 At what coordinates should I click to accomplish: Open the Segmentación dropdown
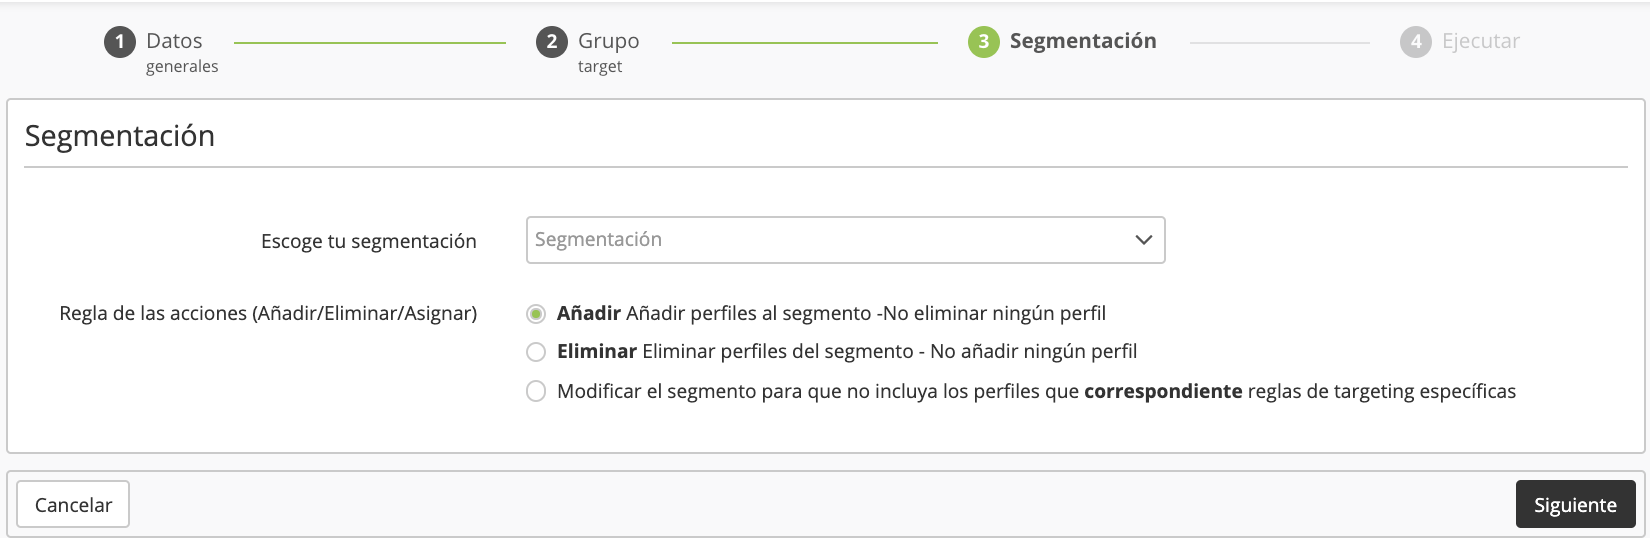point(830,240)
